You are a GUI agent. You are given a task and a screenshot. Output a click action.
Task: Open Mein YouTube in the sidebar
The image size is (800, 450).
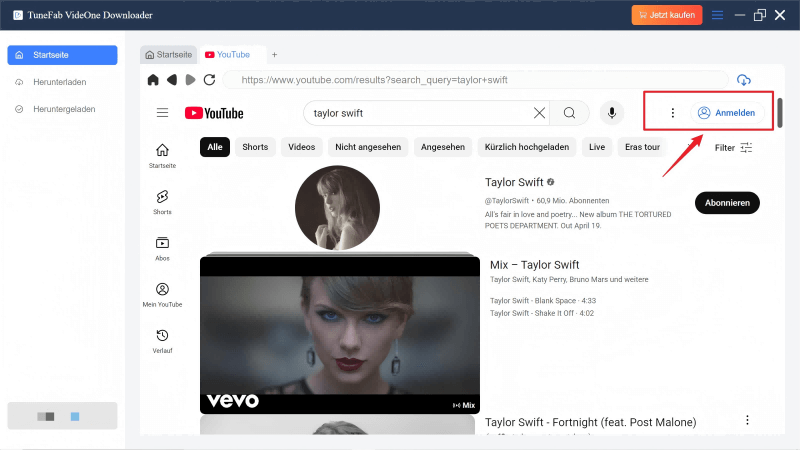coord(162,295)
